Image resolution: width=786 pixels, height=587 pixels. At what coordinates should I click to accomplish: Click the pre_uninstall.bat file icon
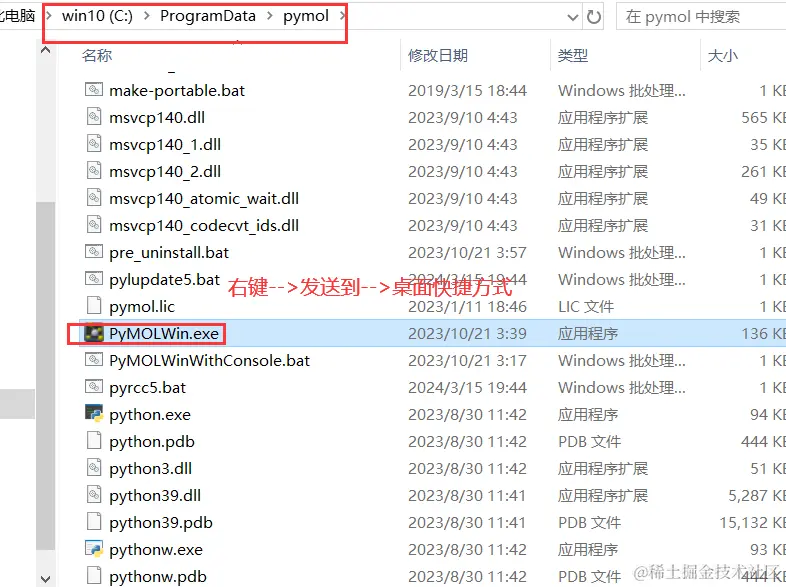[94, 252]
